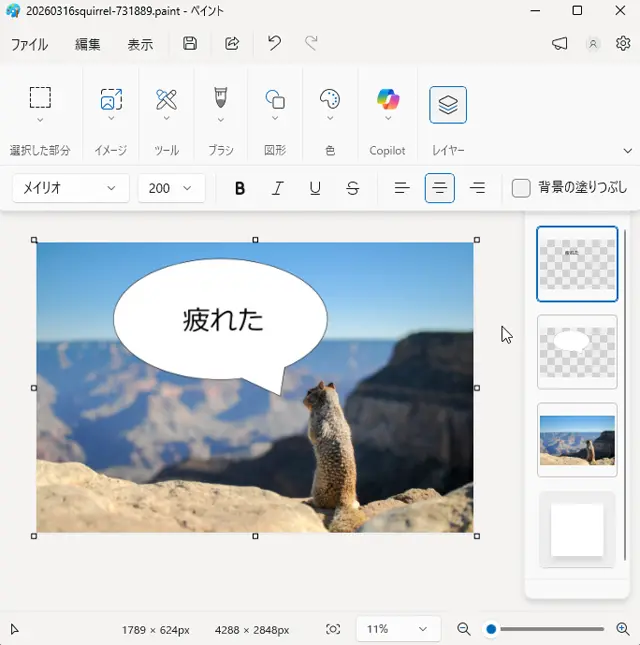Open the Color (色) palette icon
Screen dimensions: 640x645
coord(330,100)
